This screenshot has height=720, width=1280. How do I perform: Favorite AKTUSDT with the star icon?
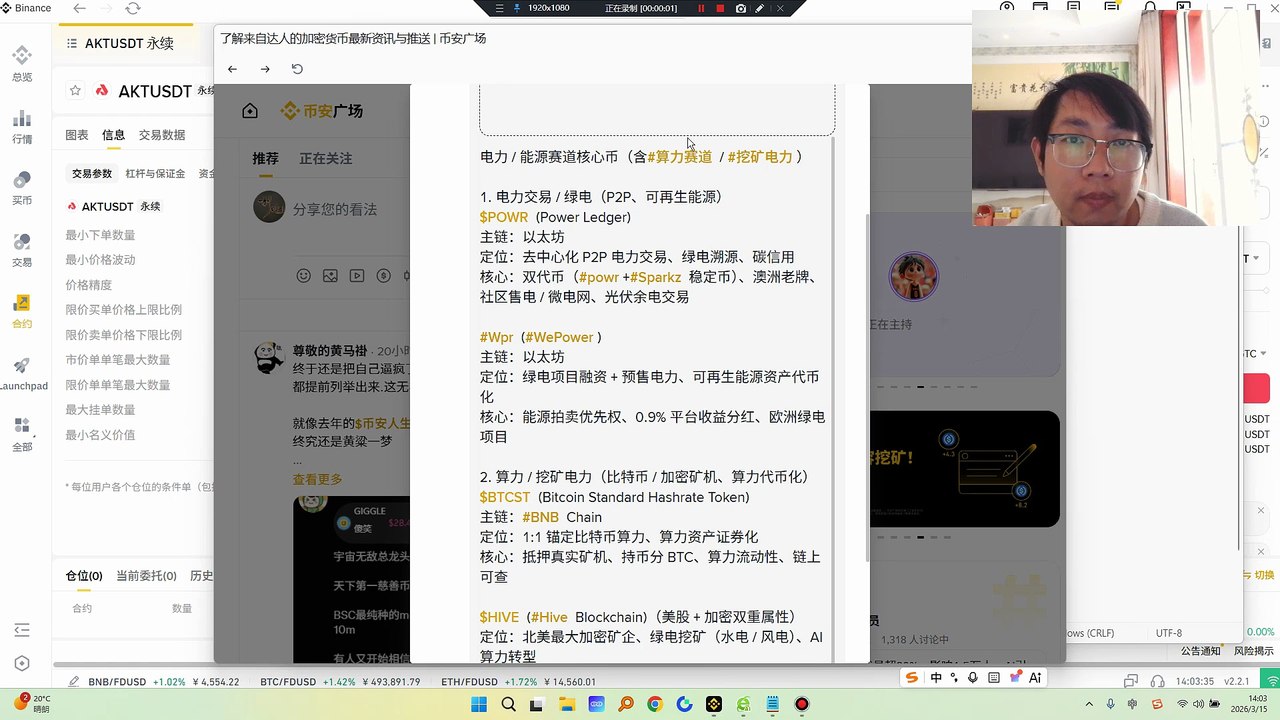point(75,91)
